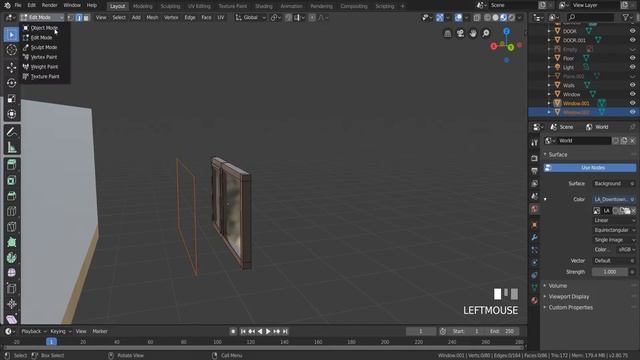Select the Measure tool
This screenshot has width=640, height=360.
[x=11, y=147]
